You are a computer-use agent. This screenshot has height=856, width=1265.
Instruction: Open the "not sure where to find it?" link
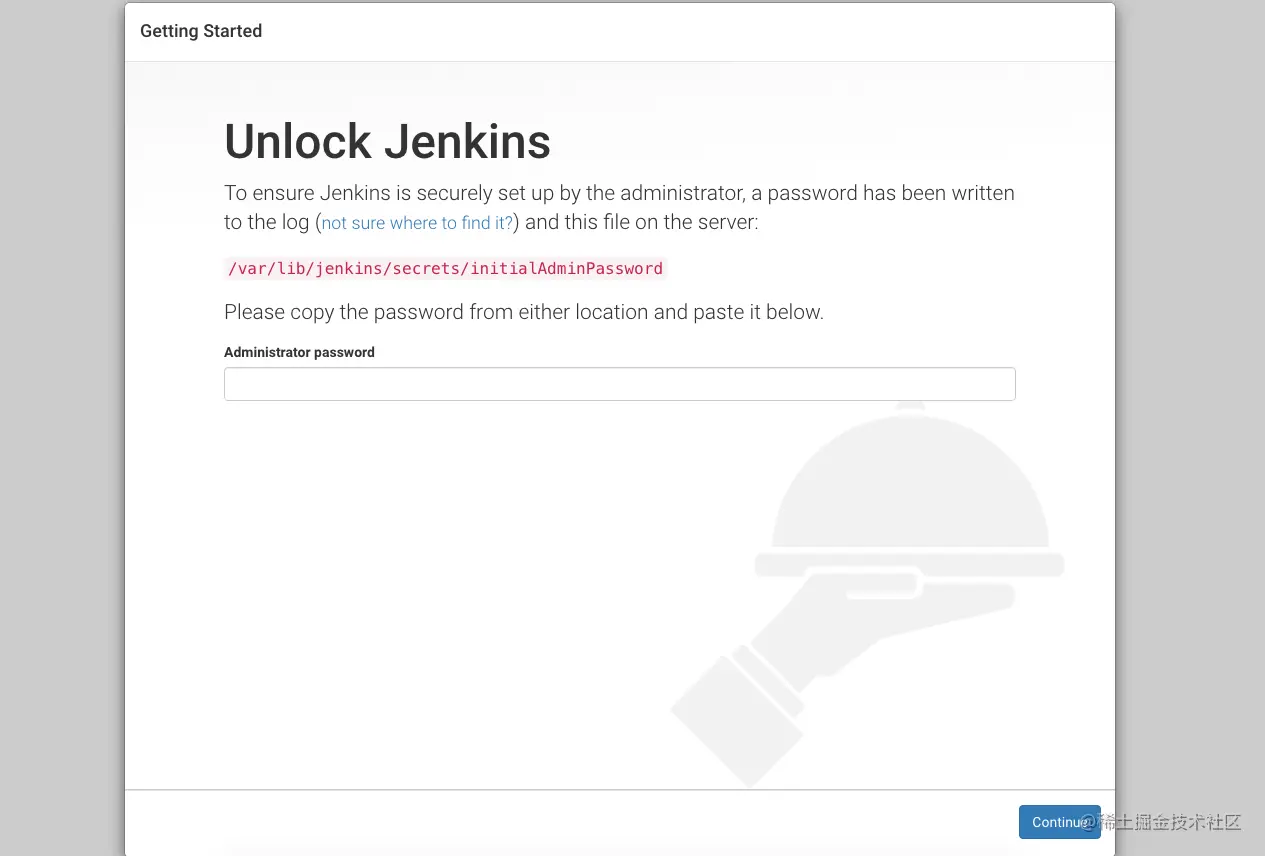click(417, 223)
